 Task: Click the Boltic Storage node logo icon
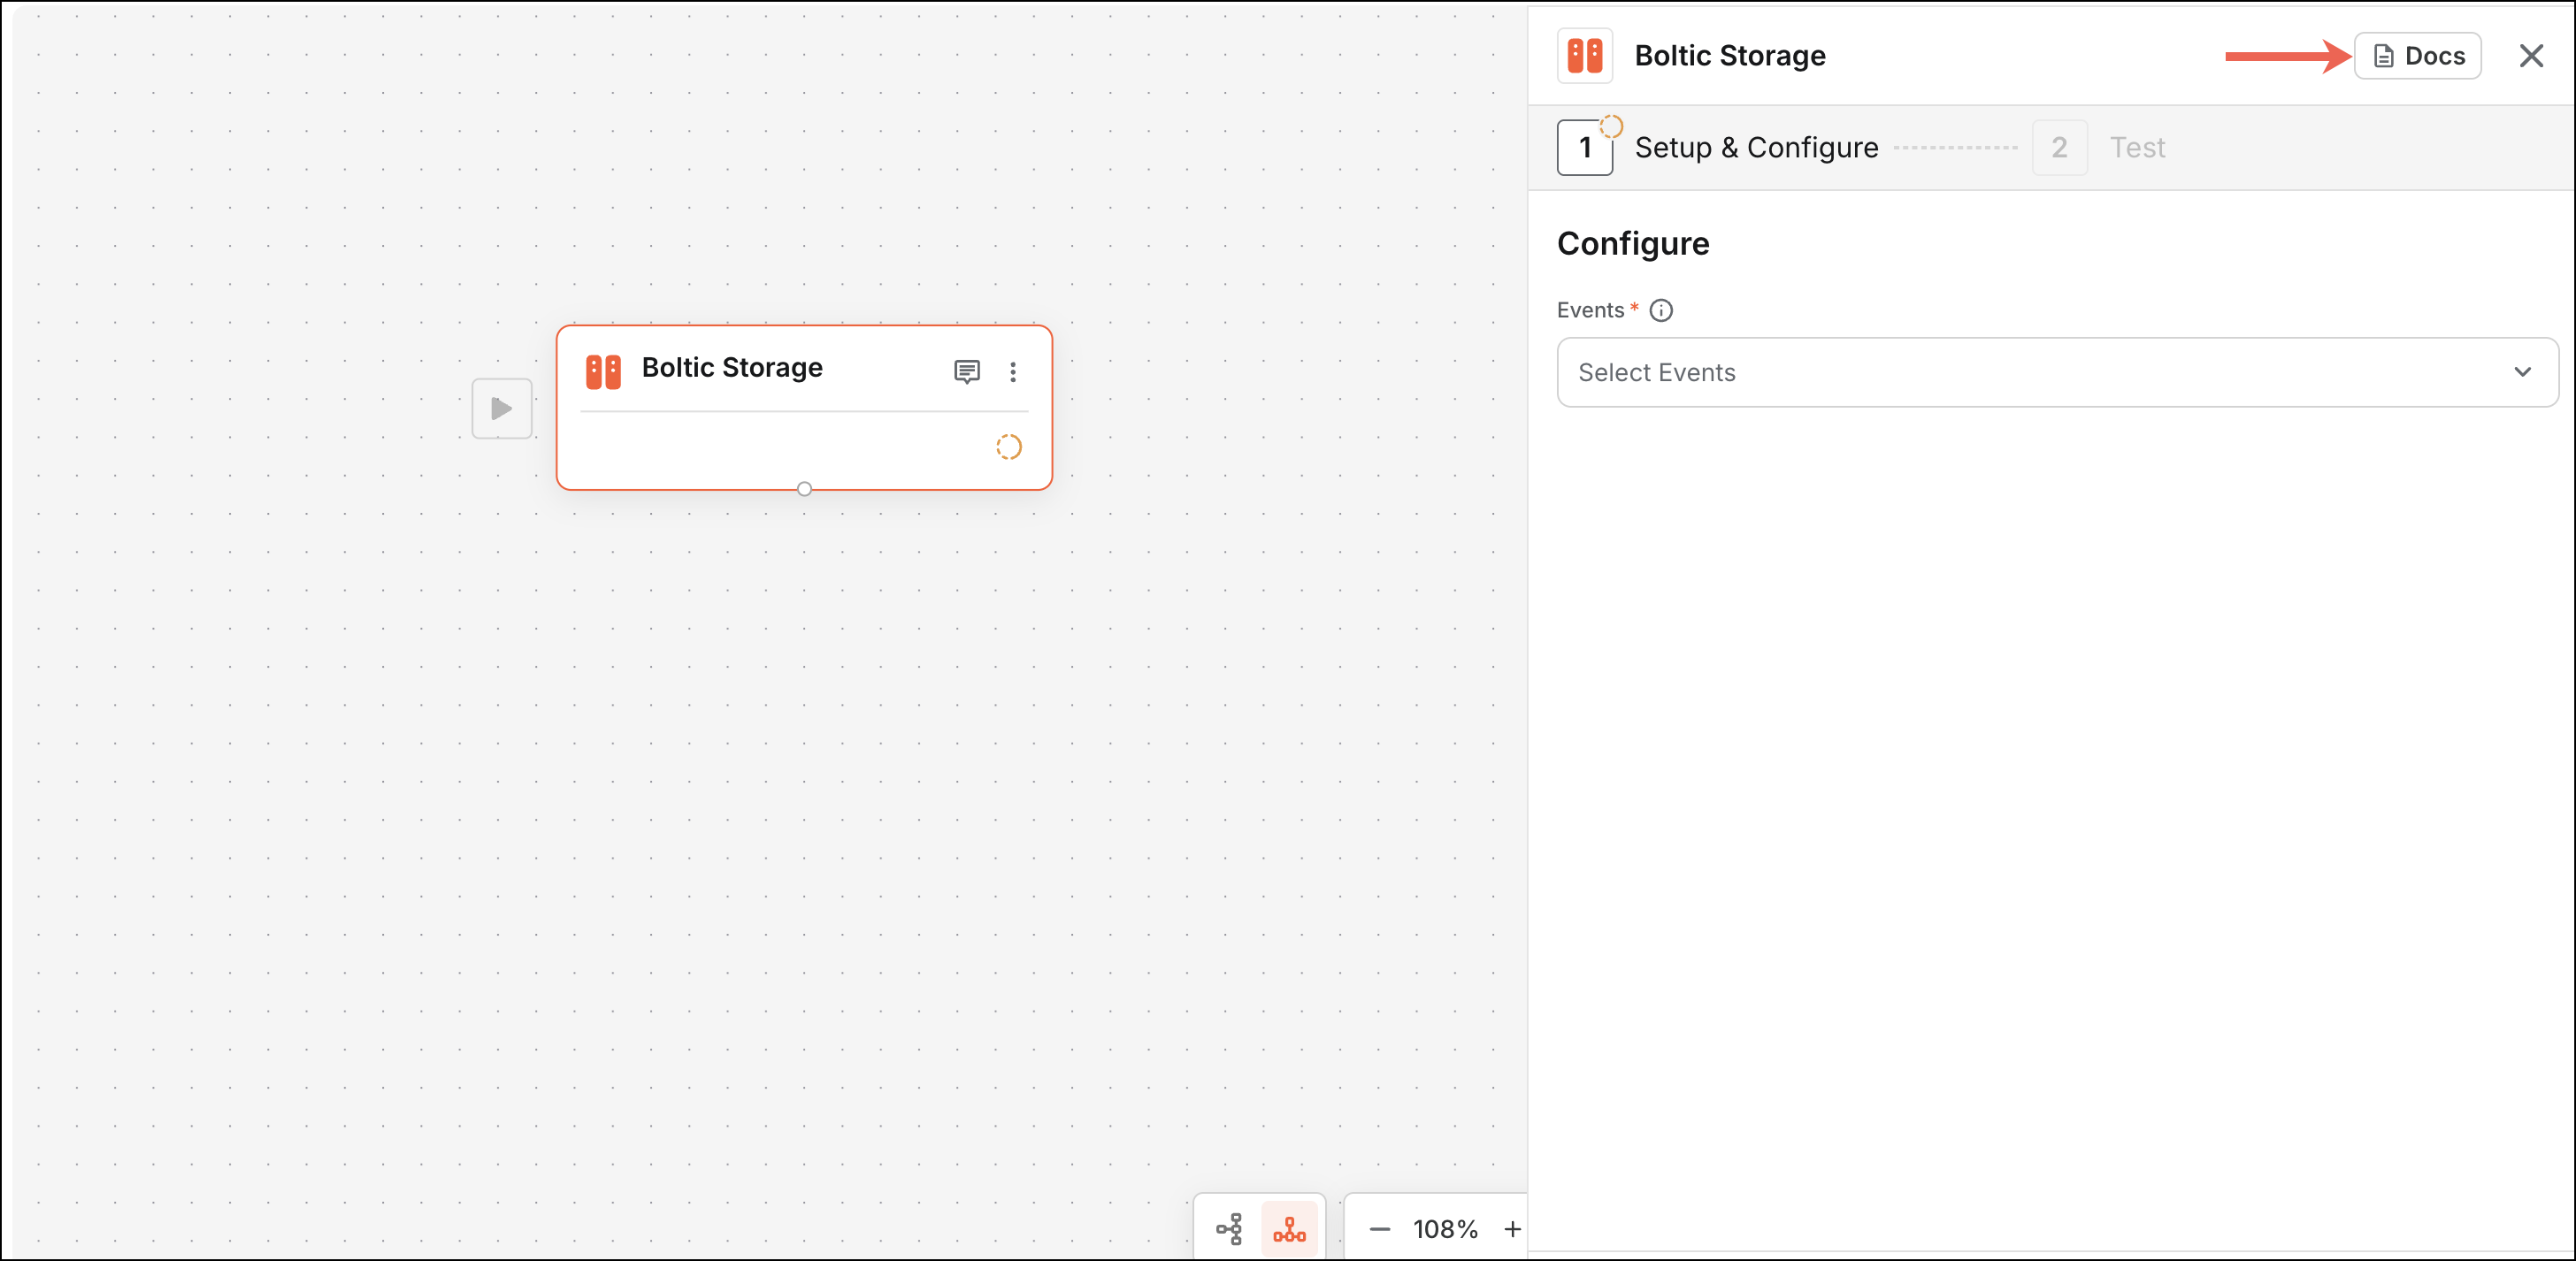coord(603,371)
